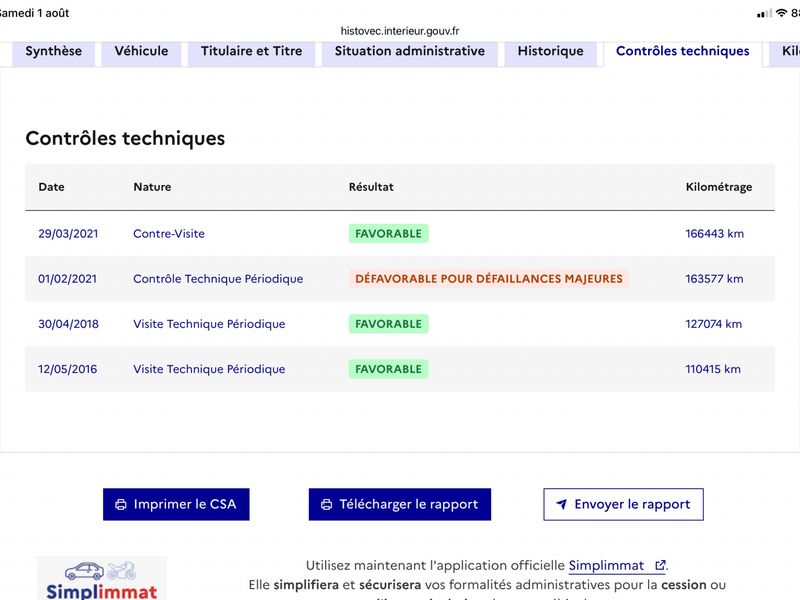Click the Imprimer le CSA button

point(176,505)
